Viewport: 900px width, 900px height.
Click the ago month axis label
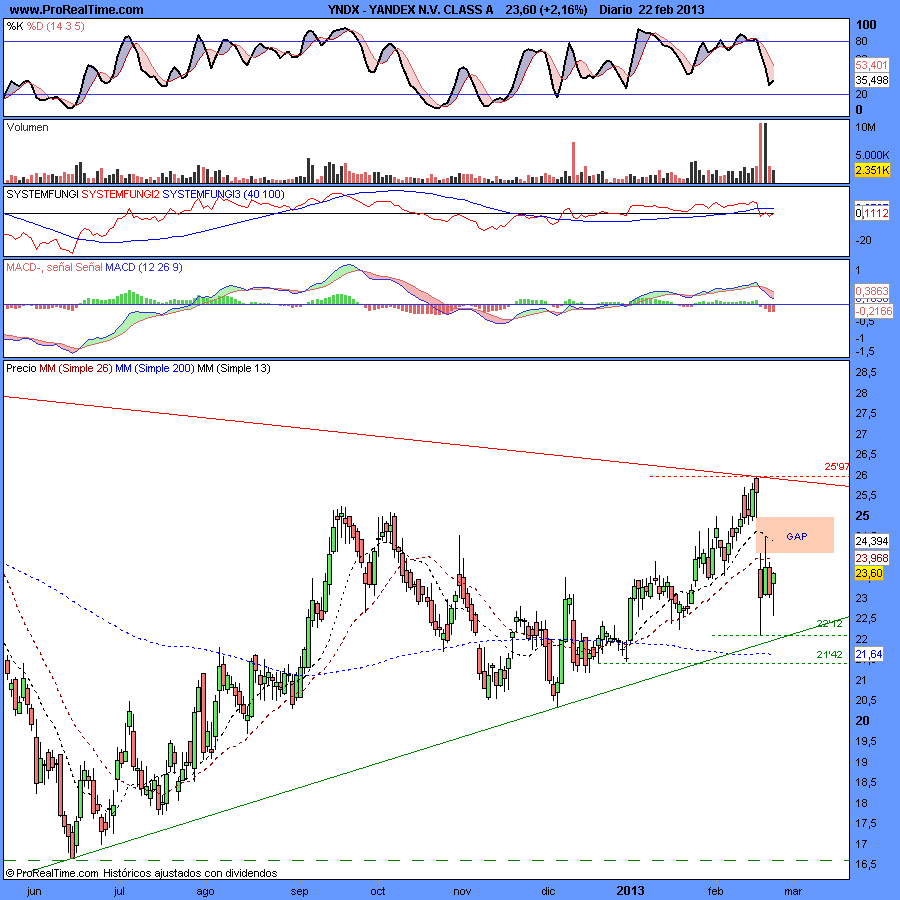[x=205, y=891]
